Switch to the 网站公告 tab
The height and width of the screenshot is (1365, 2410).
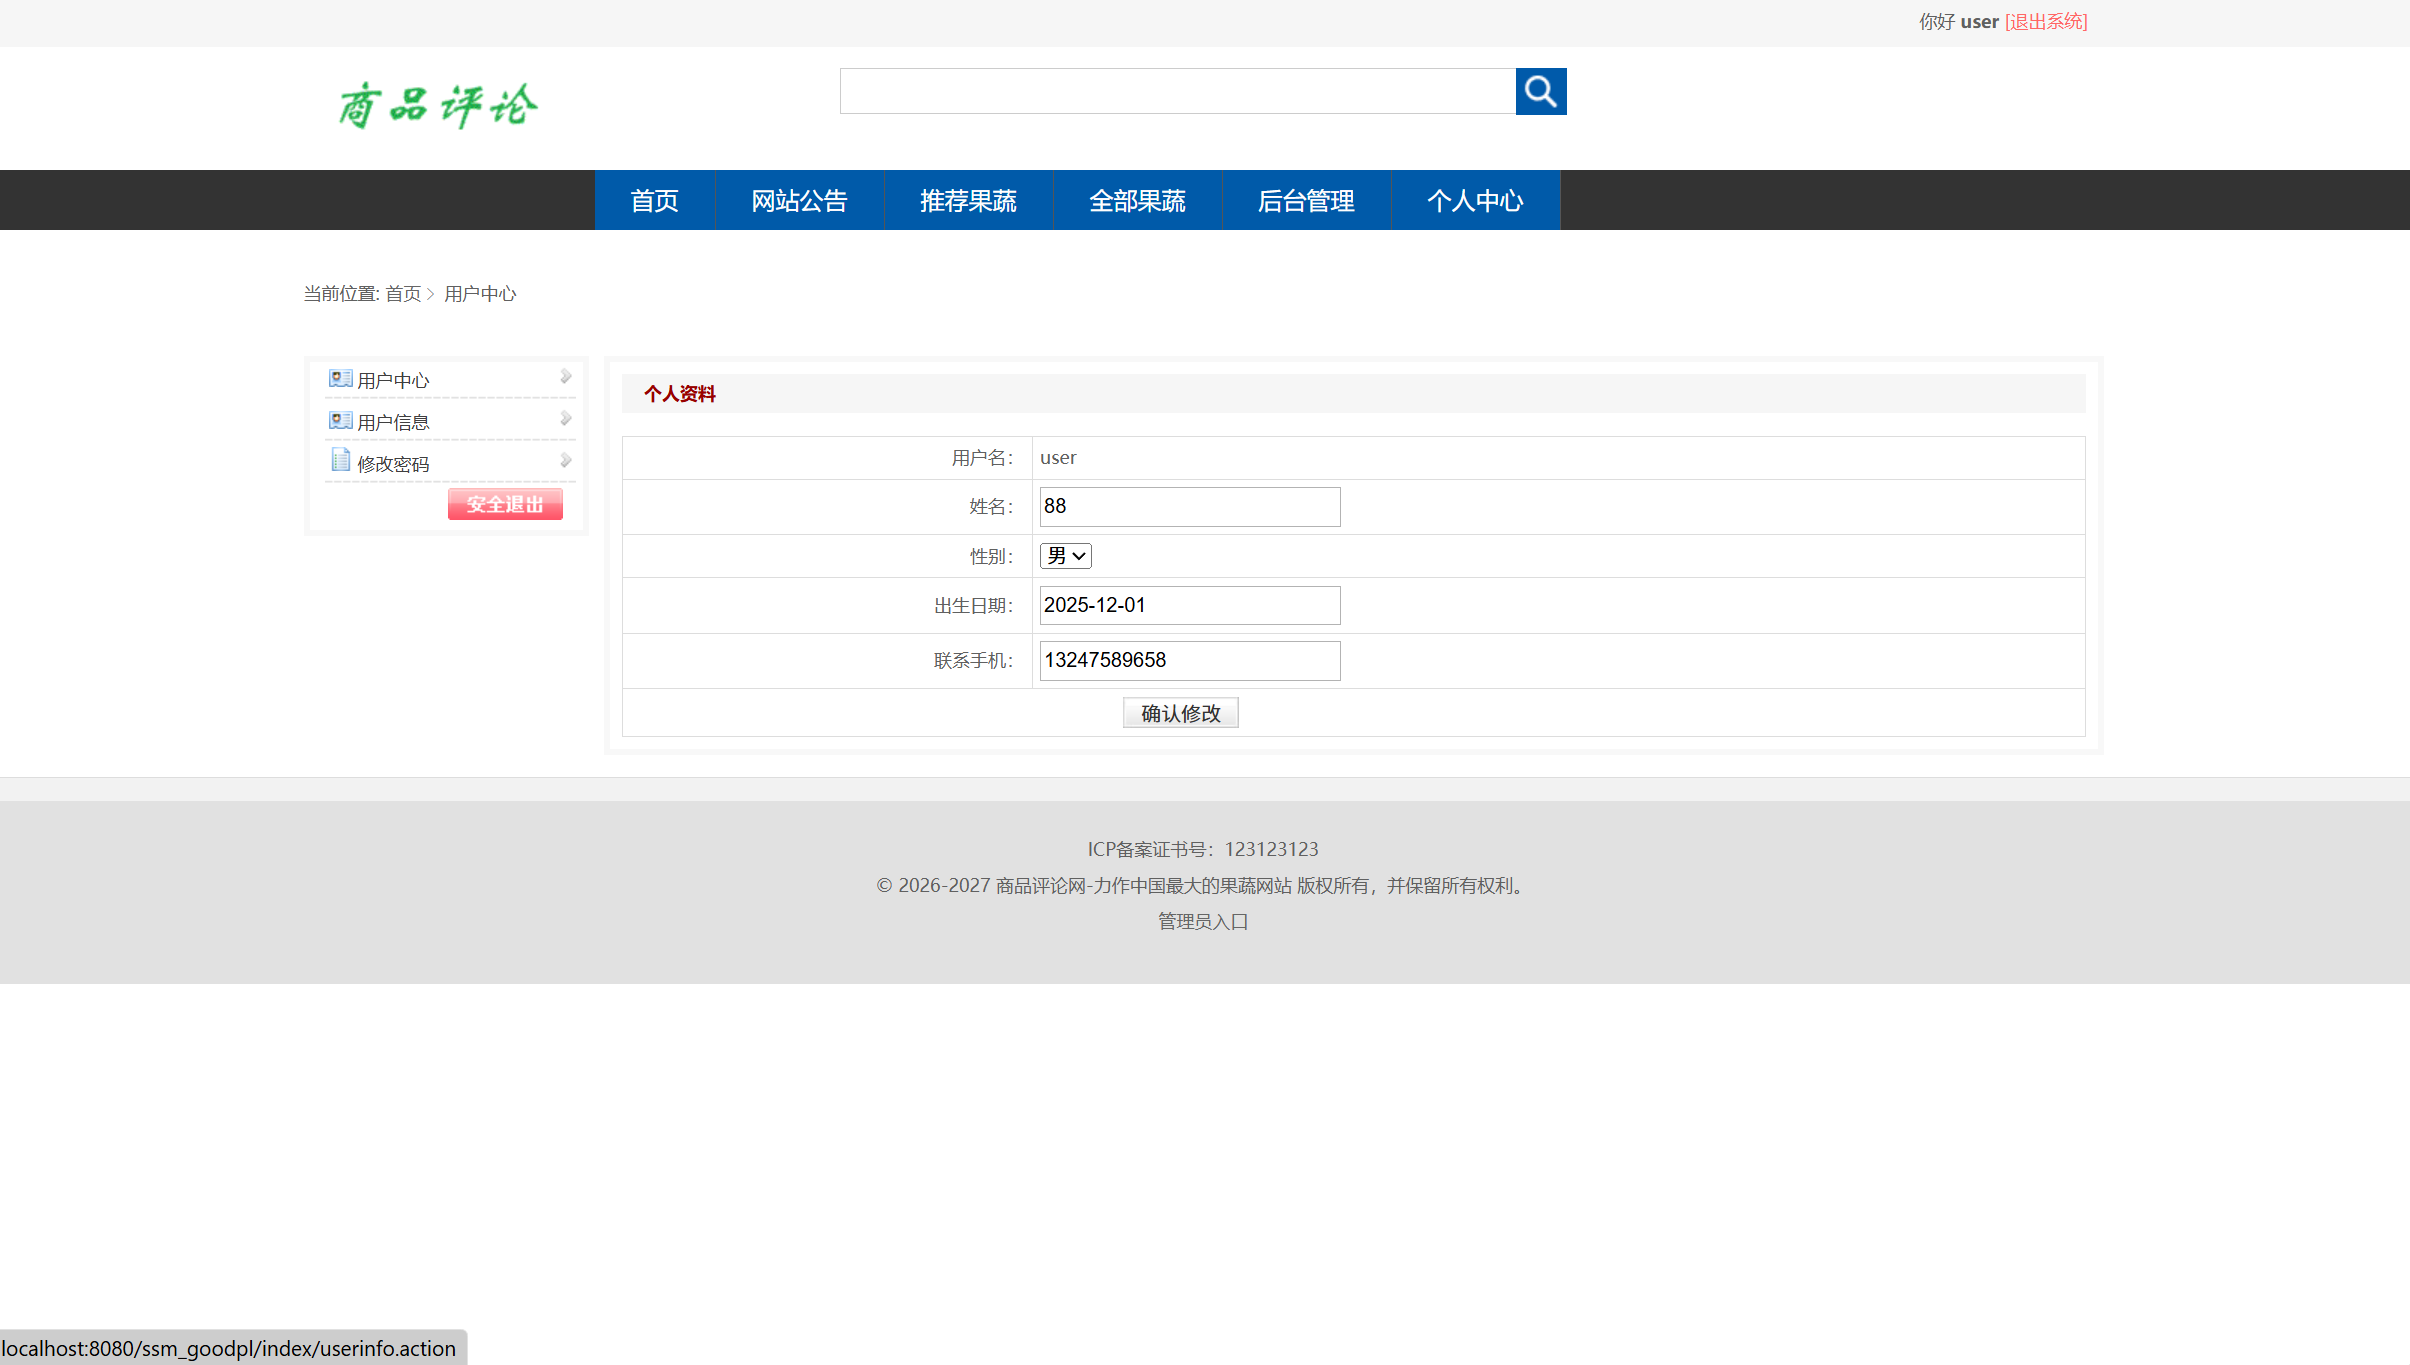click(798, 200)
